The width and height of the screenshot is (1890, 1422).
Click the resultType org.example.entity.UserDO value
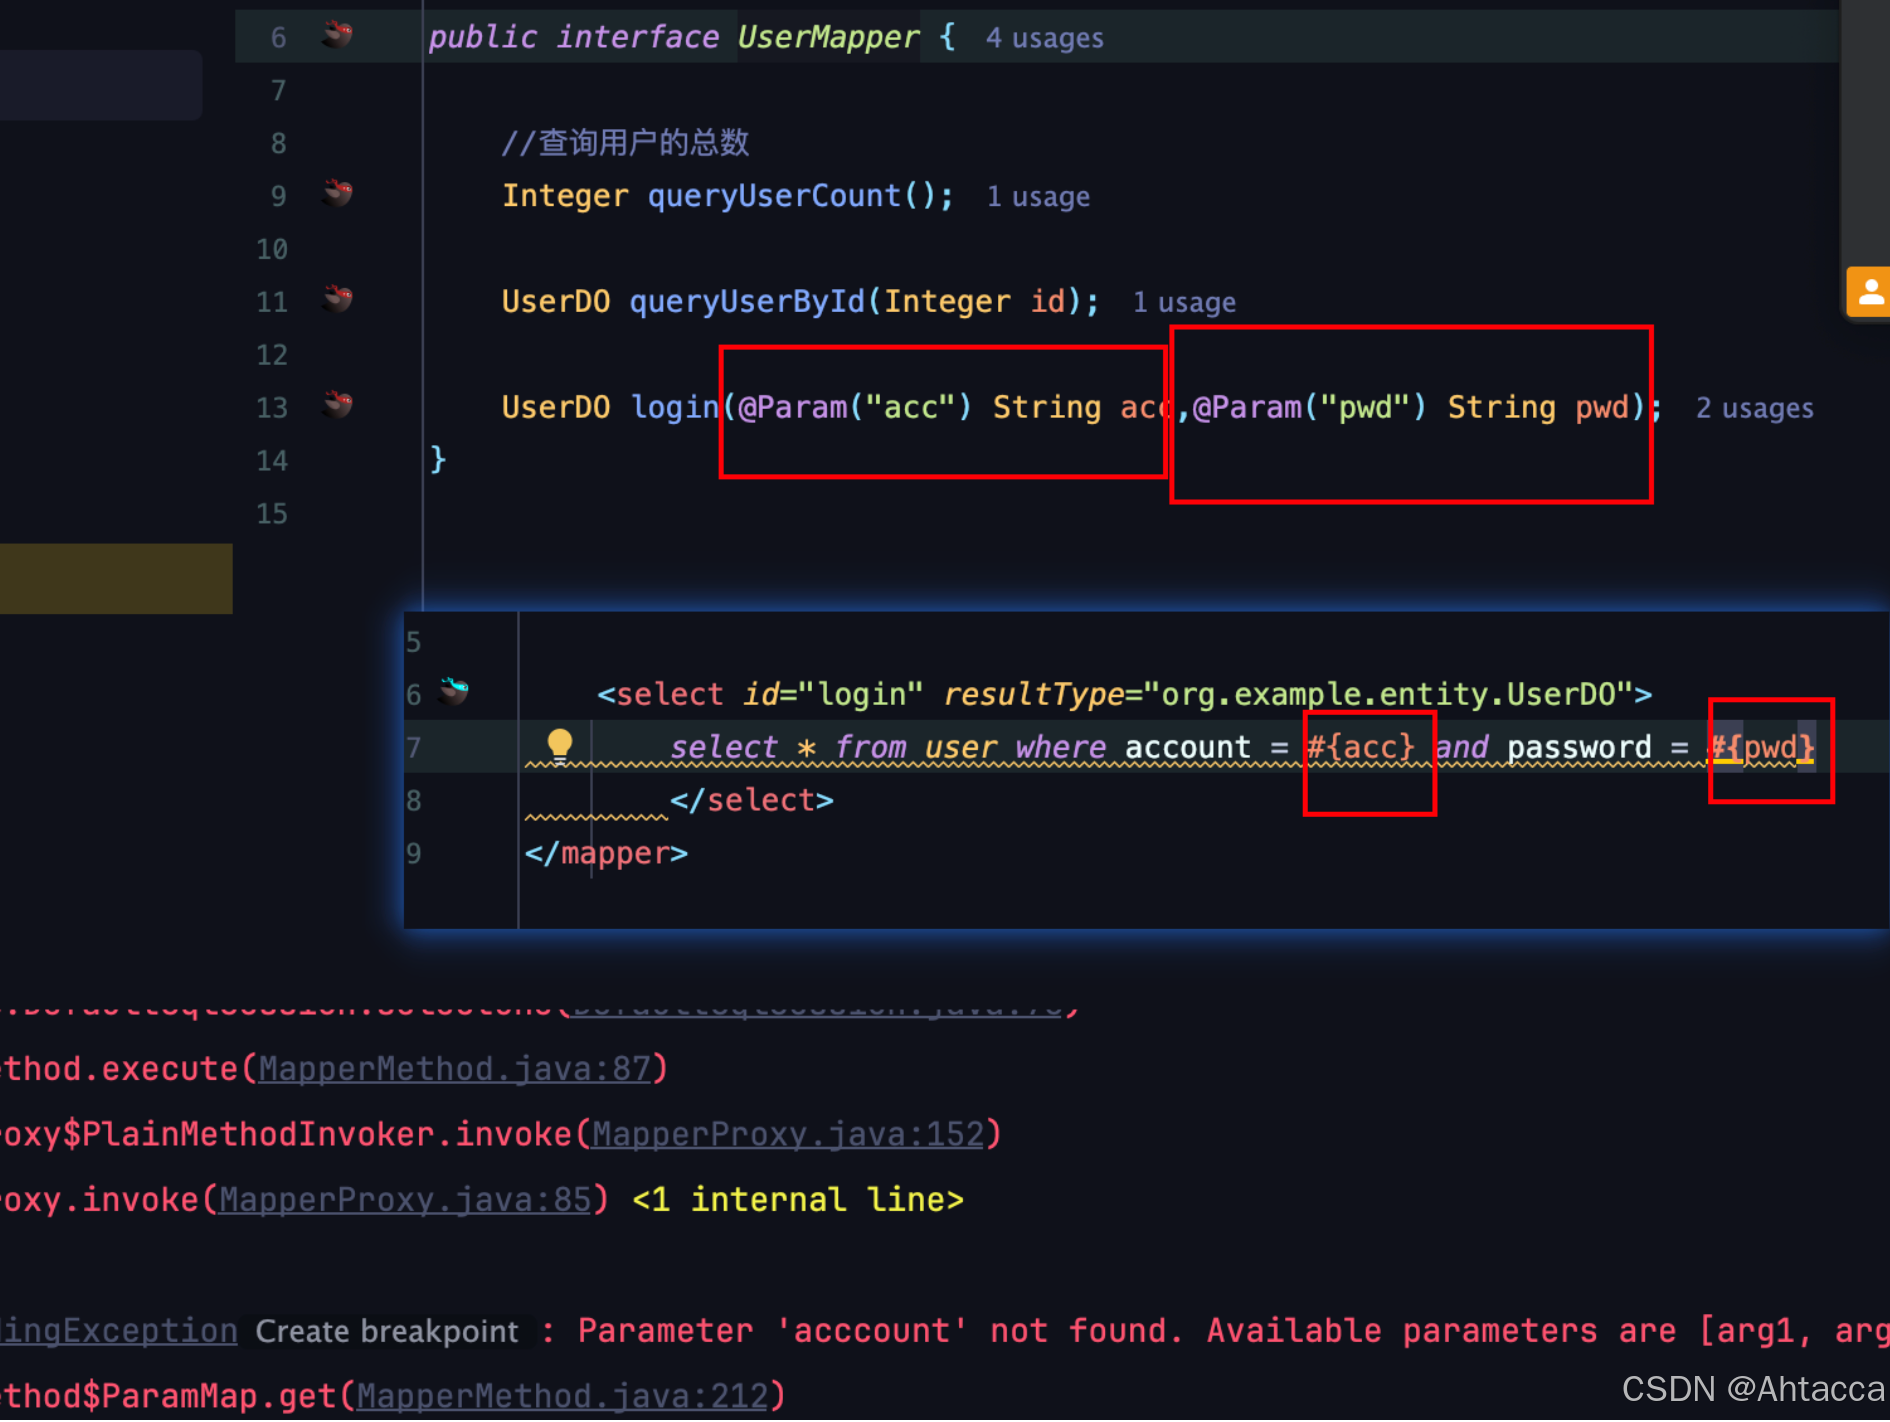click(x=1387, y=694)
